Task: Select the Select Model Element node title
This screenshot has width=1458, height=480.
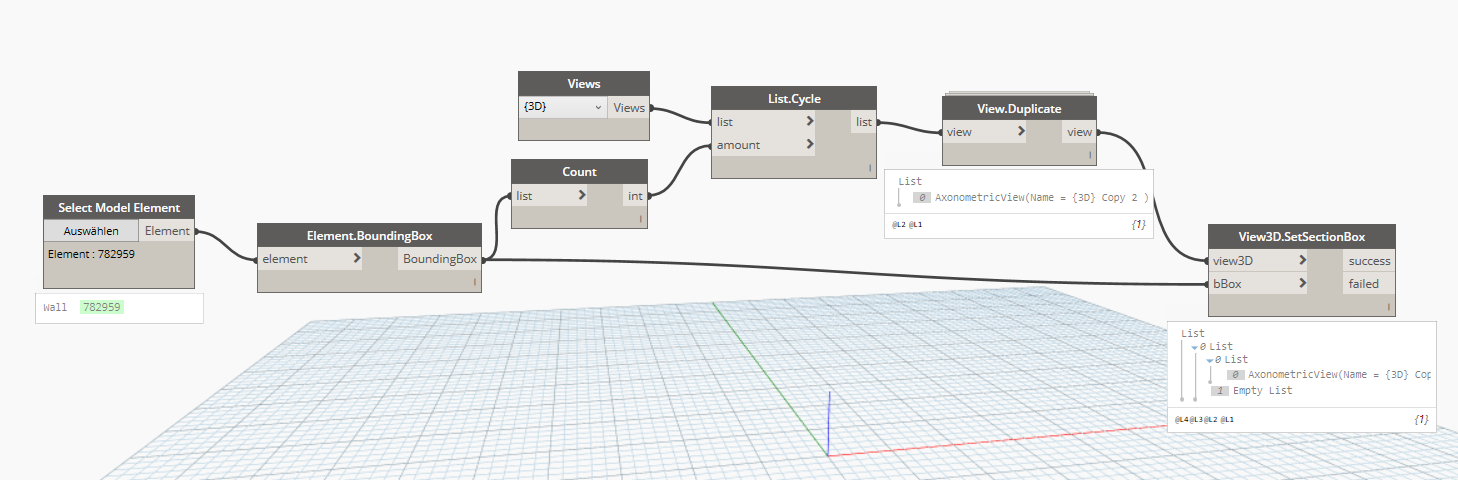Action: click(x=119, y=208)
